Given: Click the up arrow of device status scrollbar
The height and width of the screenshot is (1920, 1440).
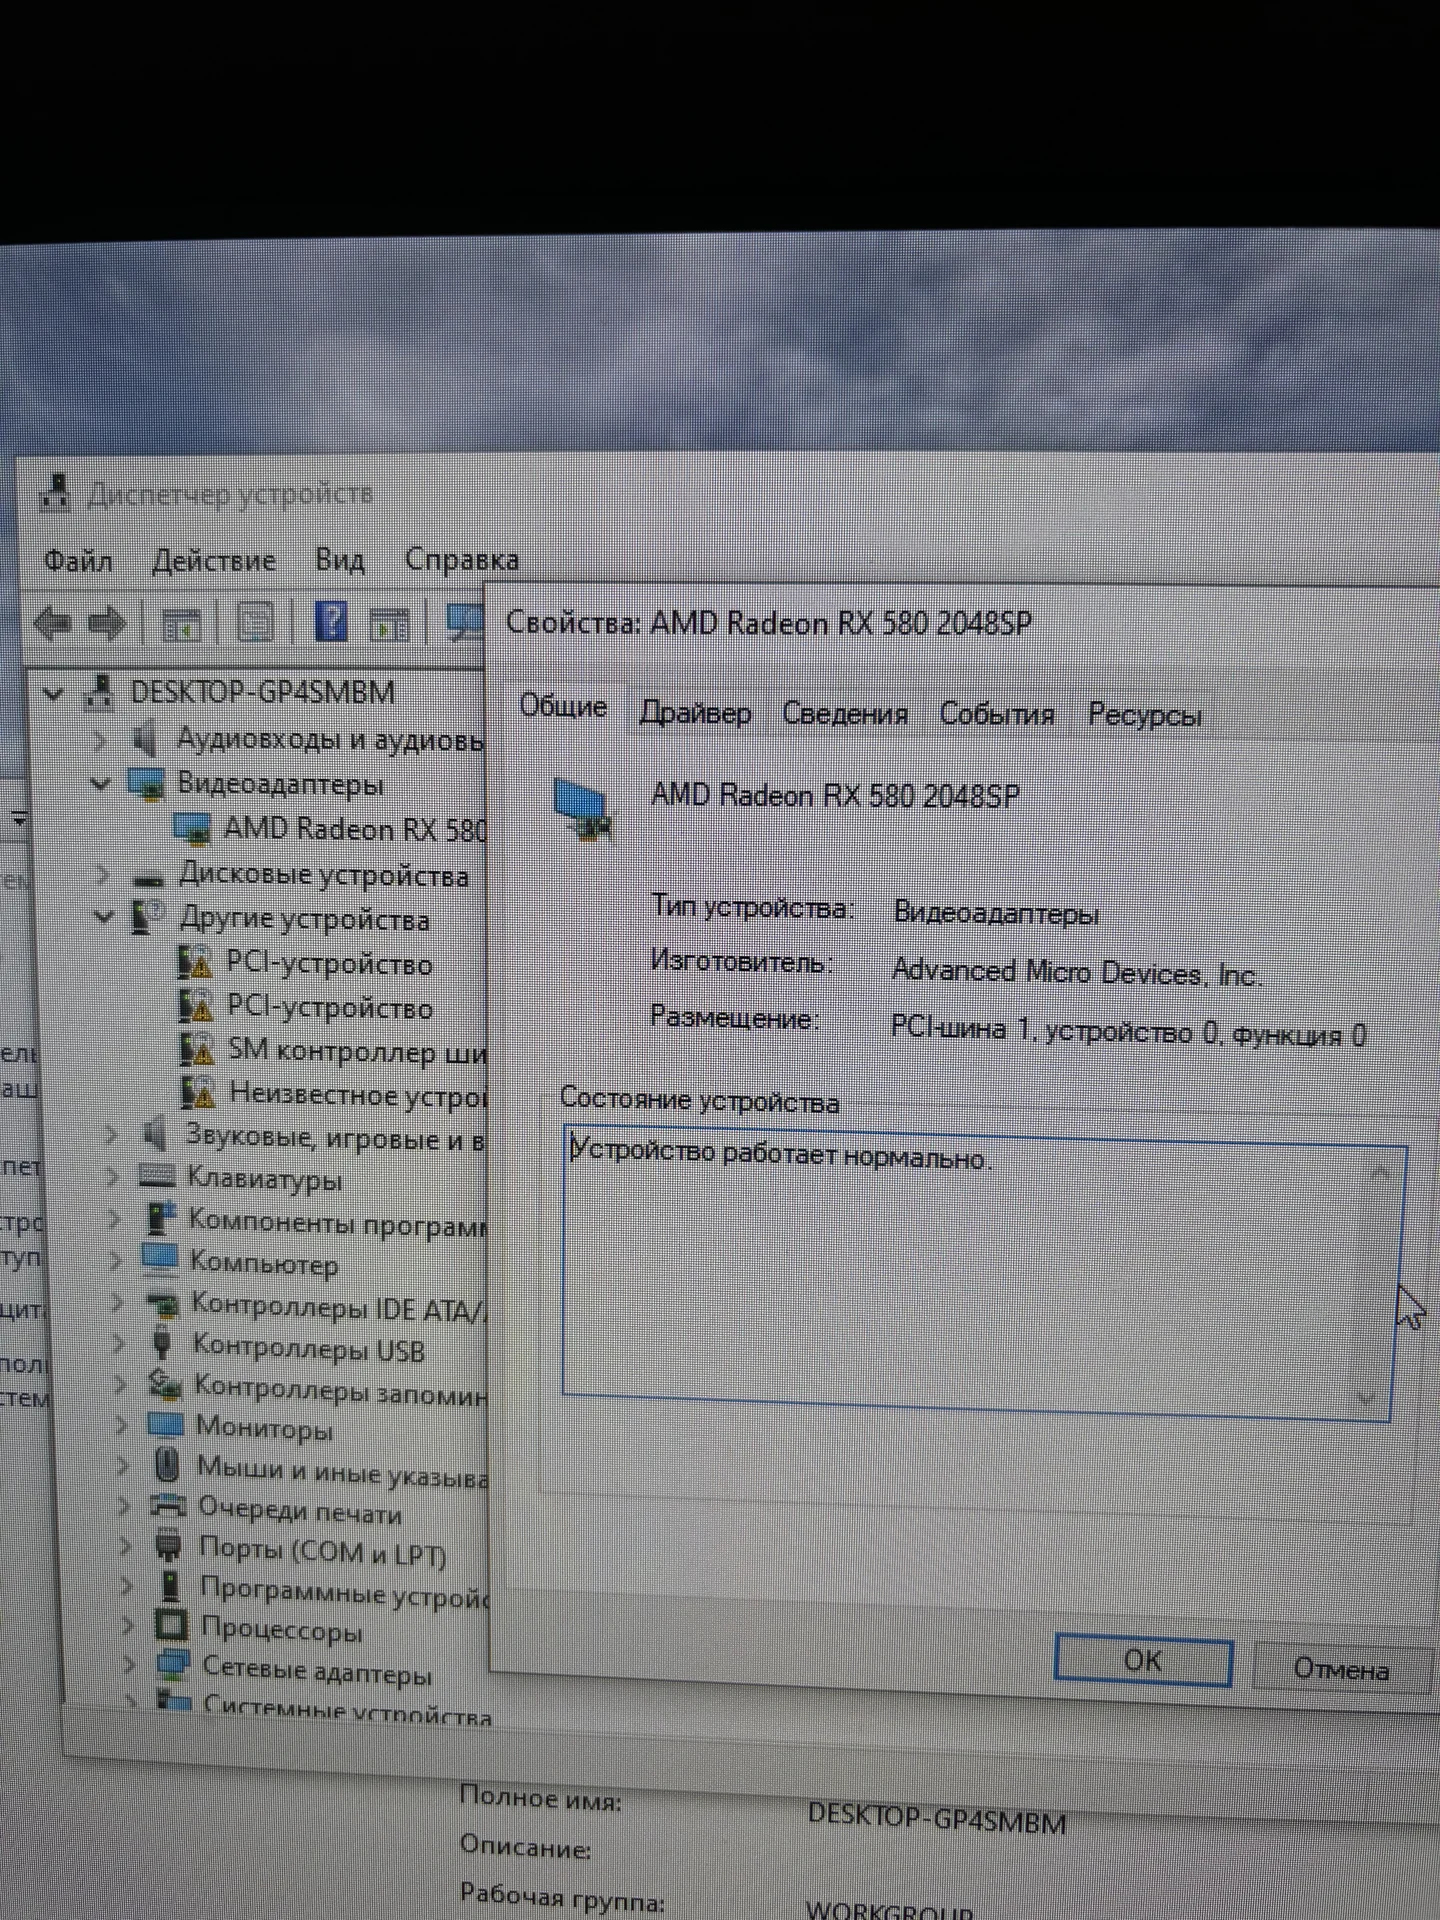Looking at the screenshot, I should click(1381, 1173).
